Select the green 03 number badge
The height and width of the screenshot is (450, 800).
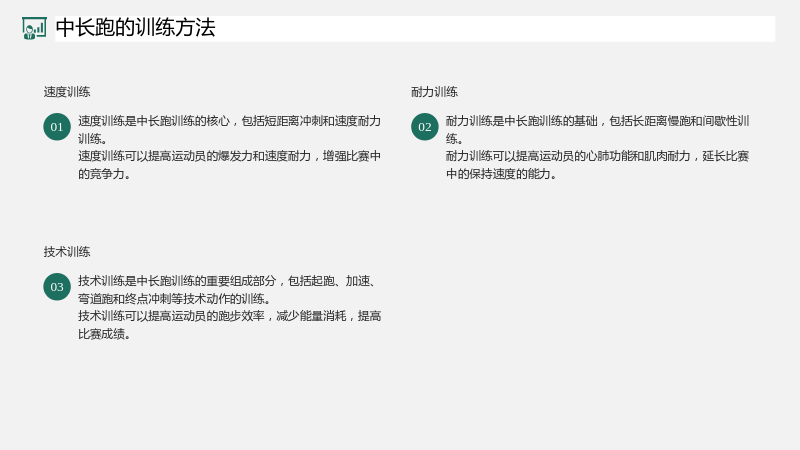57,287
